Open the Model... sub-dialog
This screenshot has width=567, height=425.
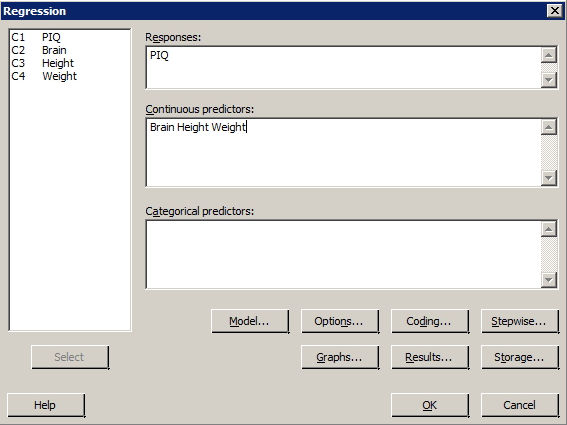pyautogui.click(x=250, y=321)
